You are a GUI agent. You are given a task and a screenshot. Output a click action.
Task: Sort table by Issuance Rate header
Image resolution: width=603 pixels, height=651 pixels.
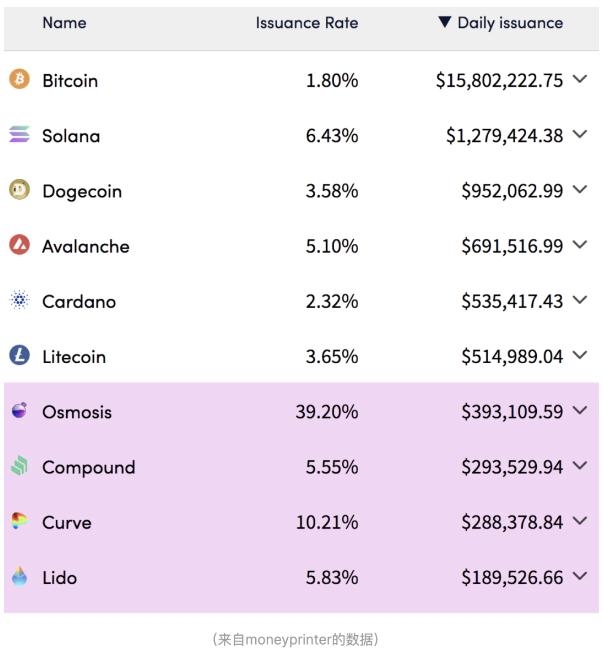pos(306,23)
